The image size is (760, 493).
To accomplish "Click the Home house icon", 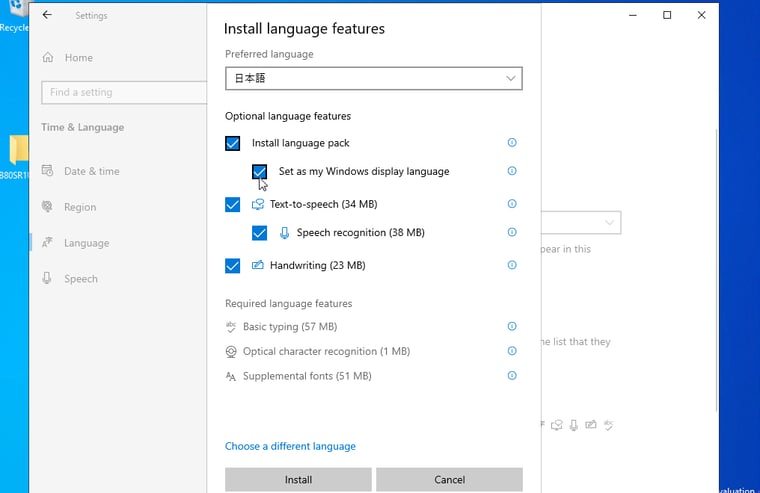I will click(48, 58).
